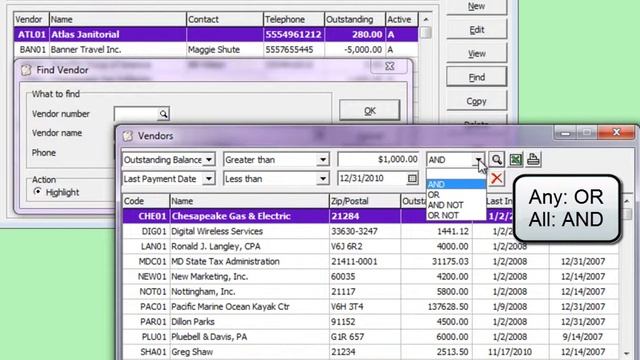Select the blank entry in operator list
The image size is (640, 360).
(456, 174)
